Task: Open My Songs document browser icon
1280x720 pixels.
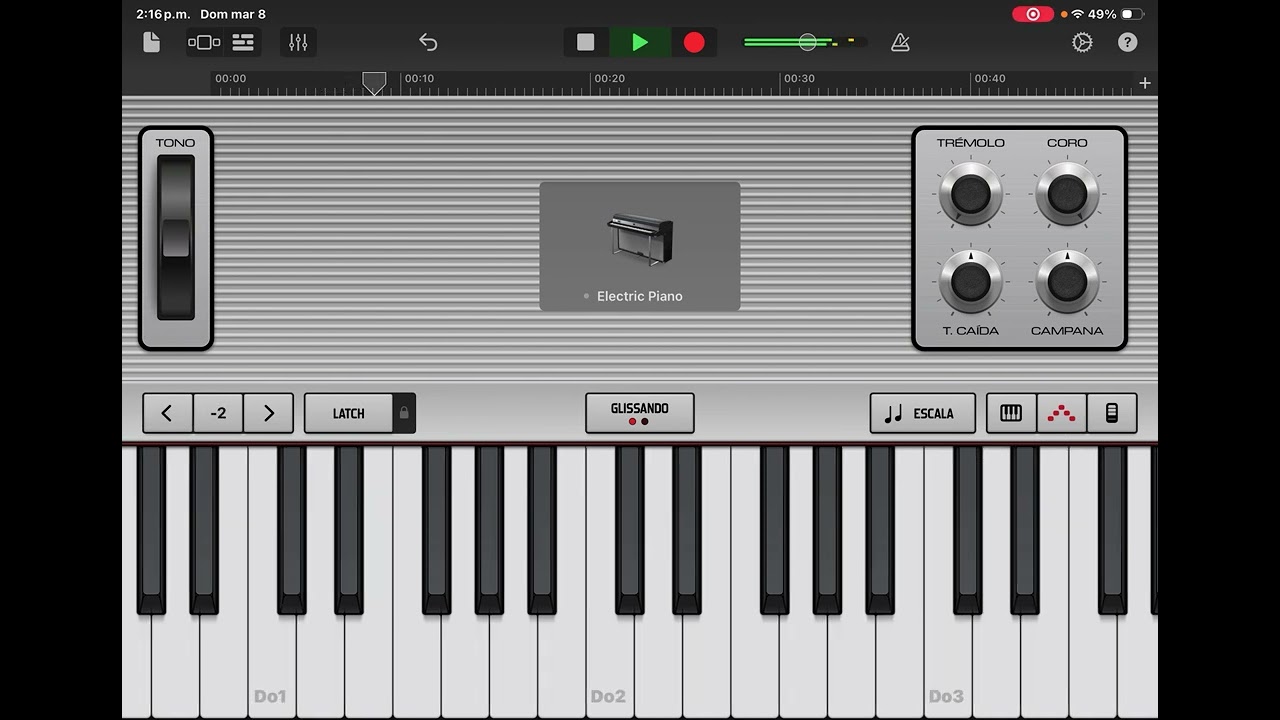Action: pyautogui.click(x=151, y=42)
